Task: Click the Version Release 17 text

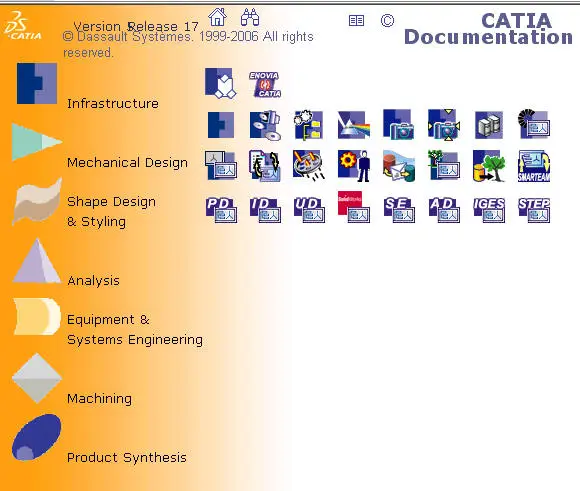Action: 136,27
